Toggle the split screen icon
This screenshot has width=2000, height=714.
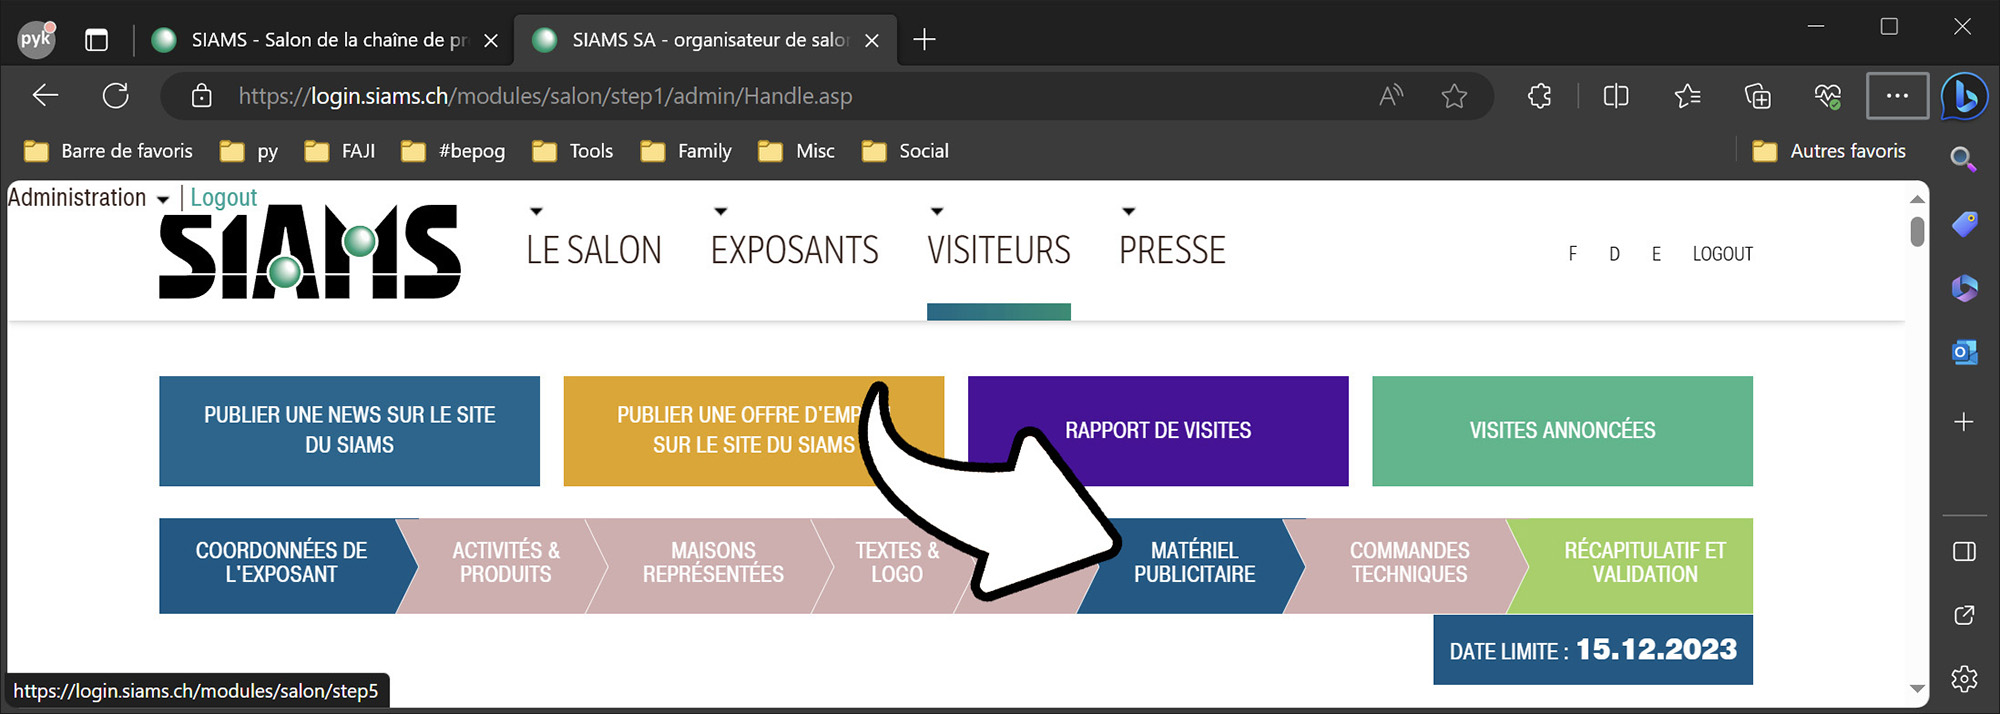1616,96
